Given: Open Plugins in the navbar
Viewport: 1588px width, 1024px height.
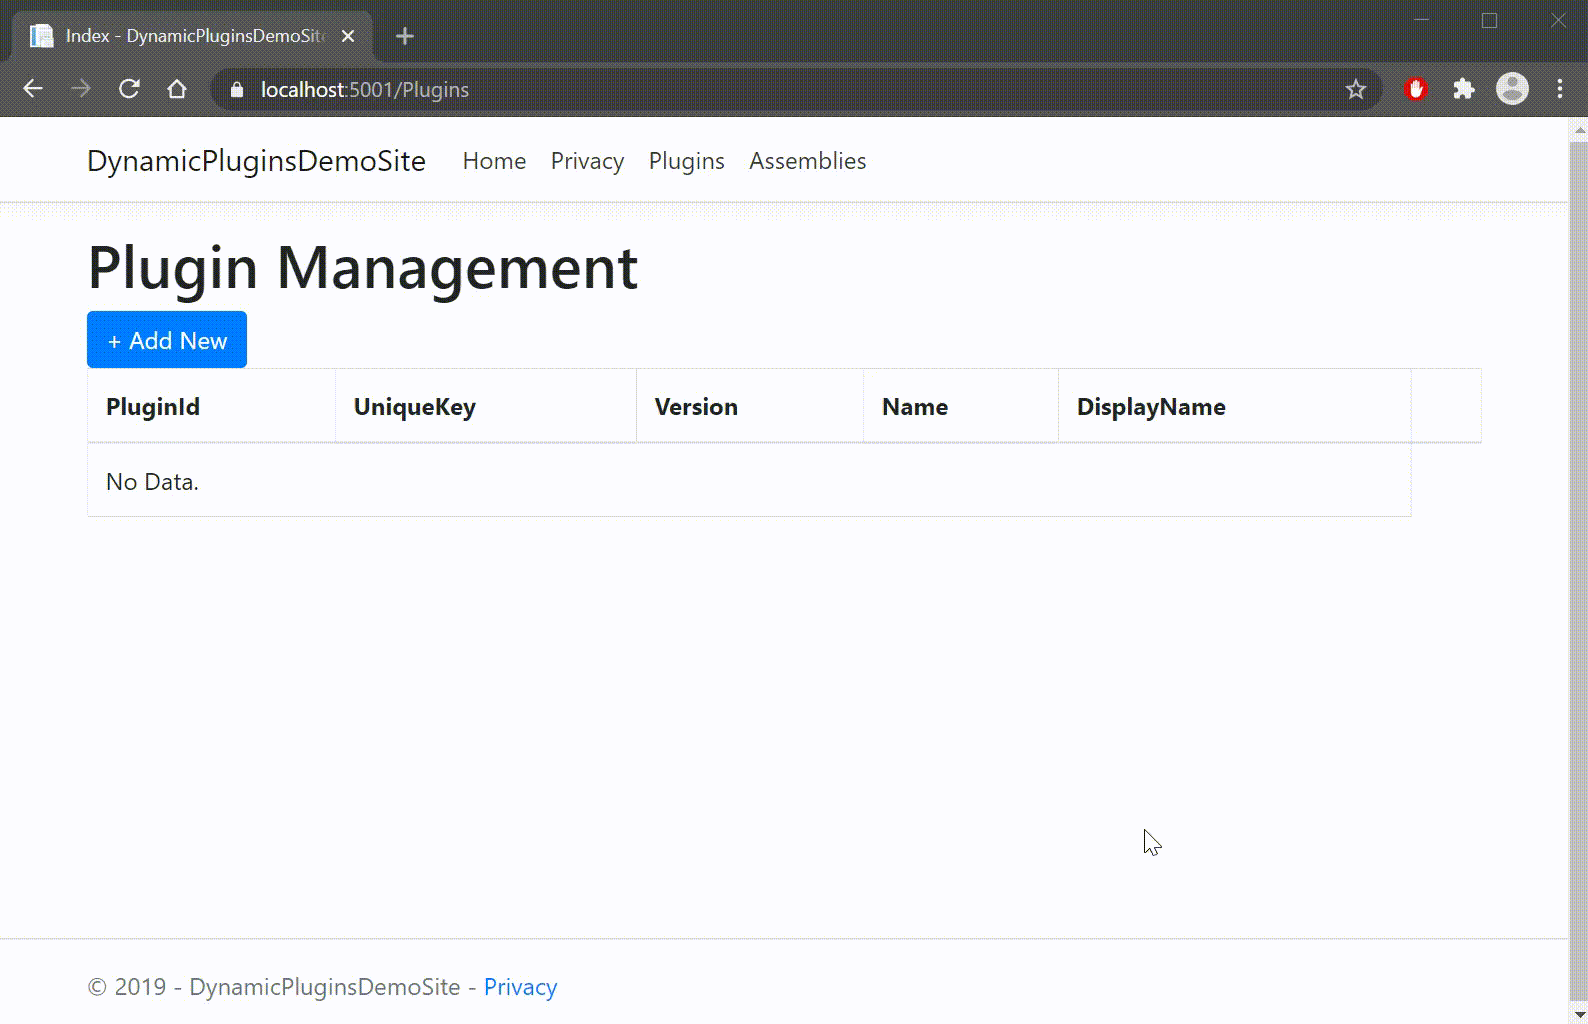Looking at the screenshot, I should [x=686, y=161].
